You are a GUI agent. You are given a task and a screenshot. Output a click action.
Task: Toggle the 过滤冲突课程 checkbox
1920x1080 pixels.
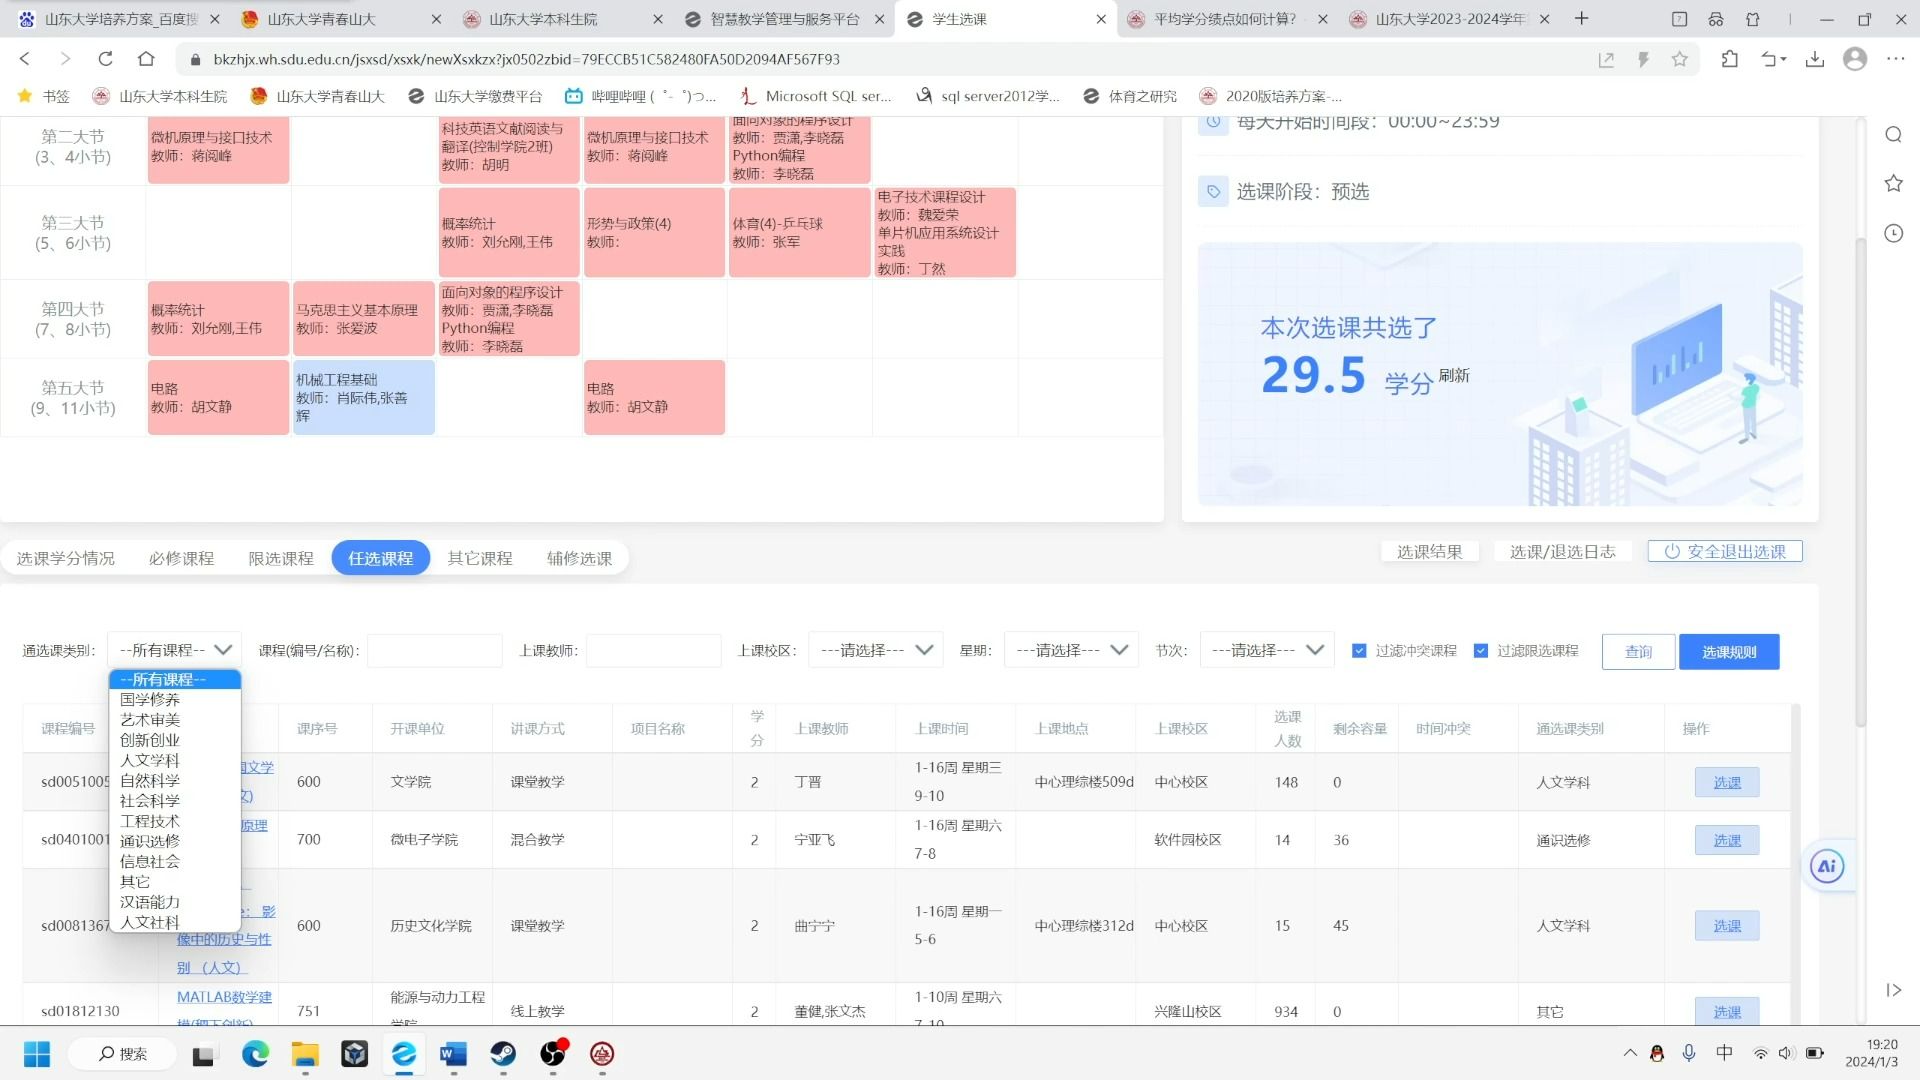(x=1359, y=651)
